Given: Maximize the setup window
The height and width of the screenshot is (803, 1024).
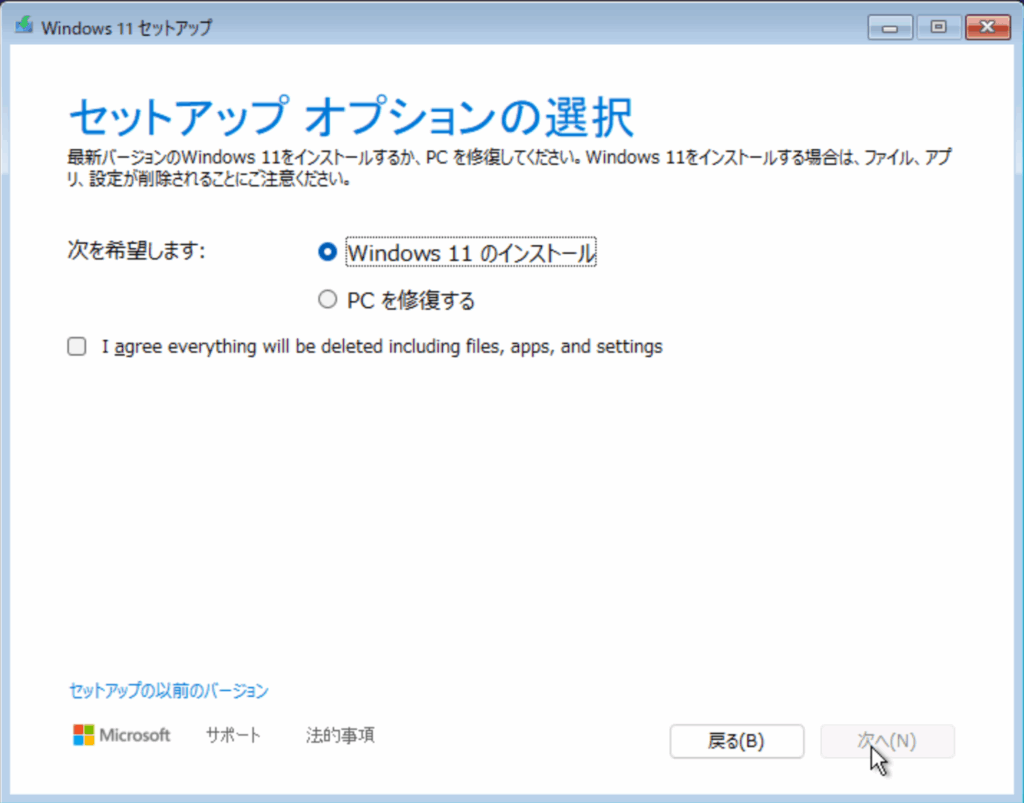Looking at the screenshot, I should [x=938, y=27].
